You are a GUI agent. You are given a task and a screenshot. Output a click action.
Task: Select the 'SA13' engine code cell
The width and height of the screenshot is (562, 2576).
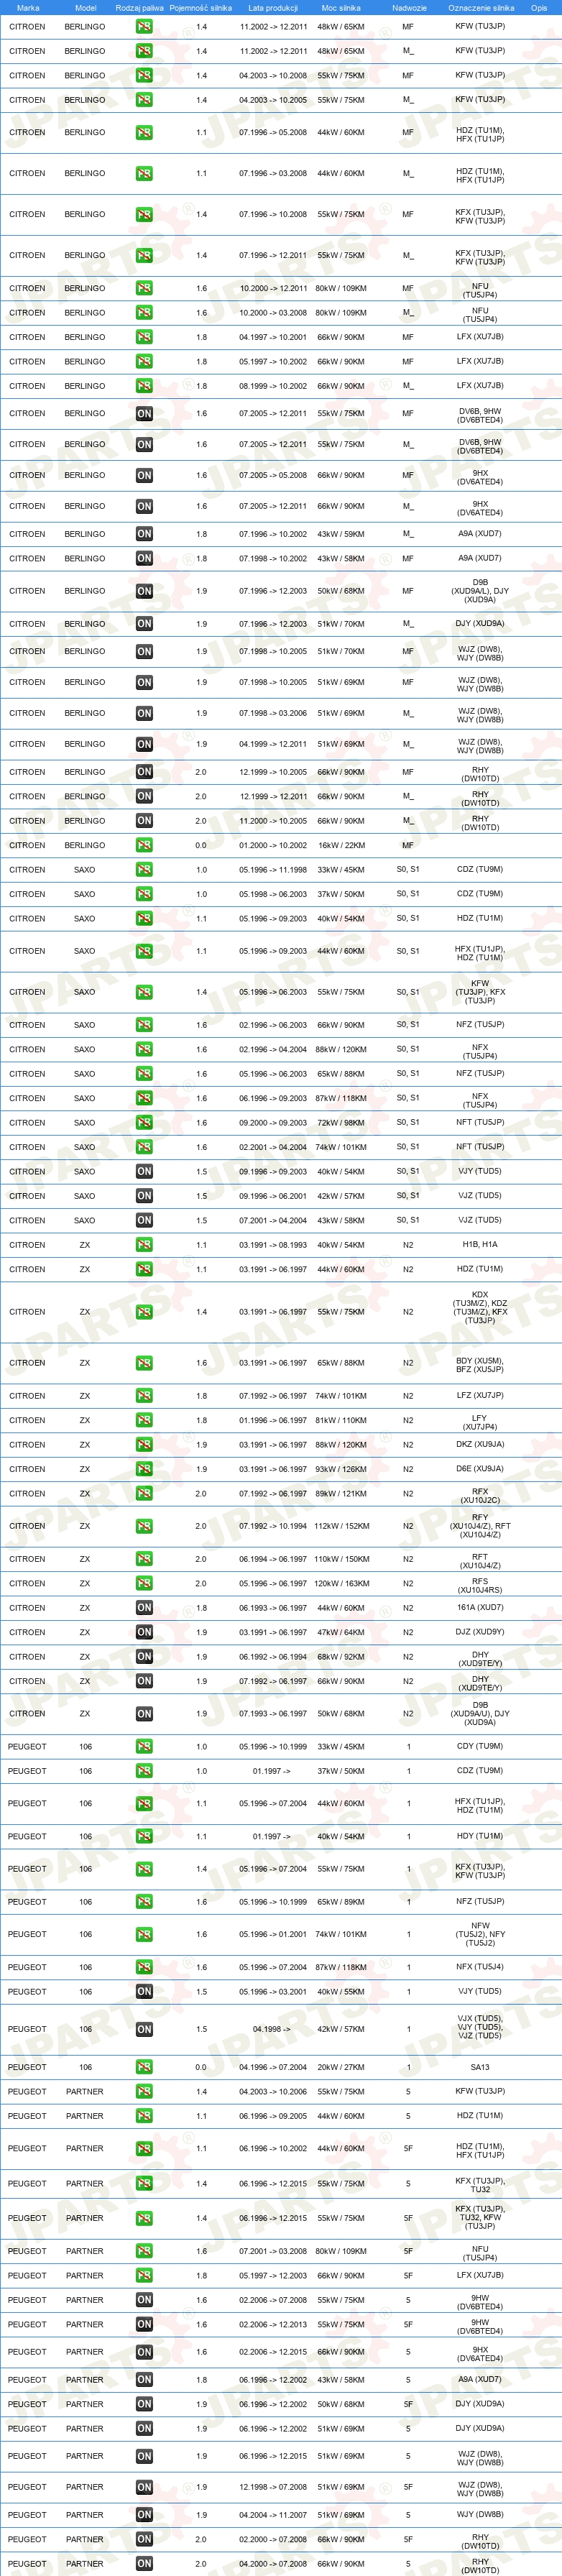pyautogui.click(x=480, y=2067)
